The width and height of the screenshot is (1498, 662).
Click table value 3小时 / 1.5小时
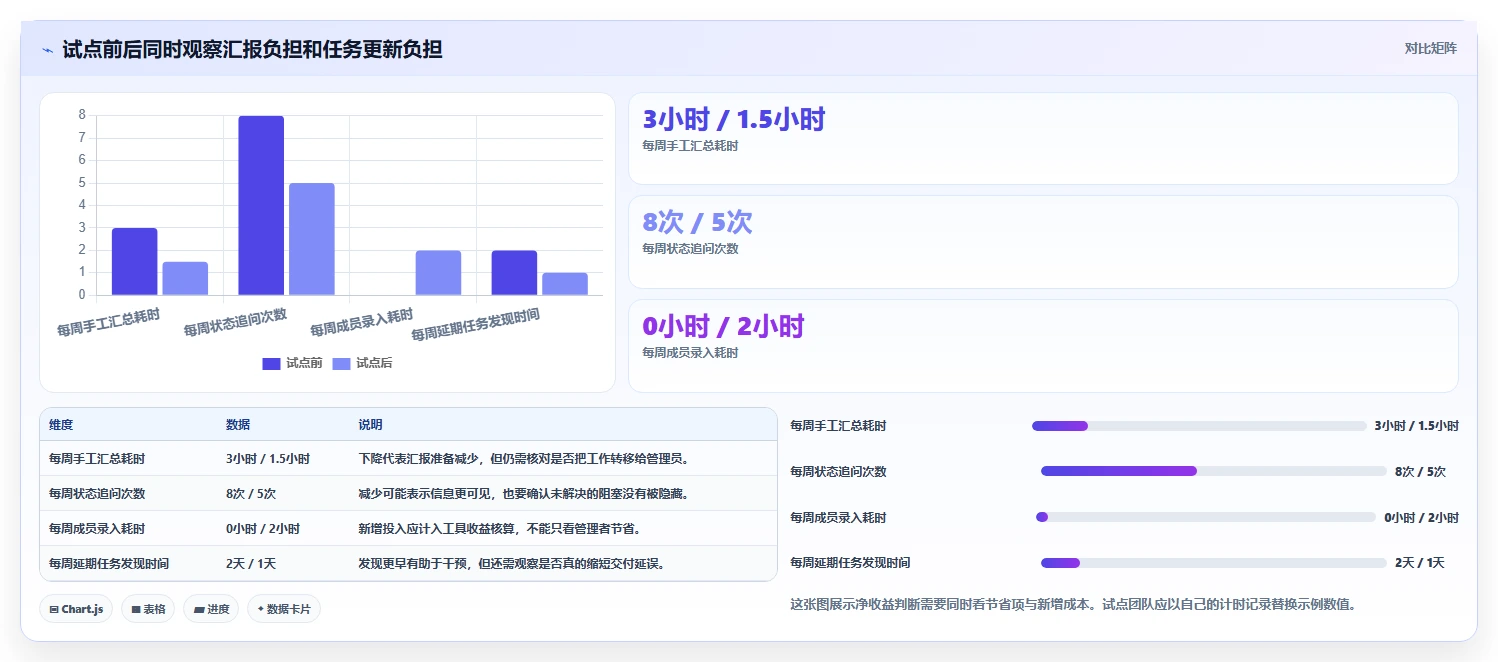click(x=268, y=459)
